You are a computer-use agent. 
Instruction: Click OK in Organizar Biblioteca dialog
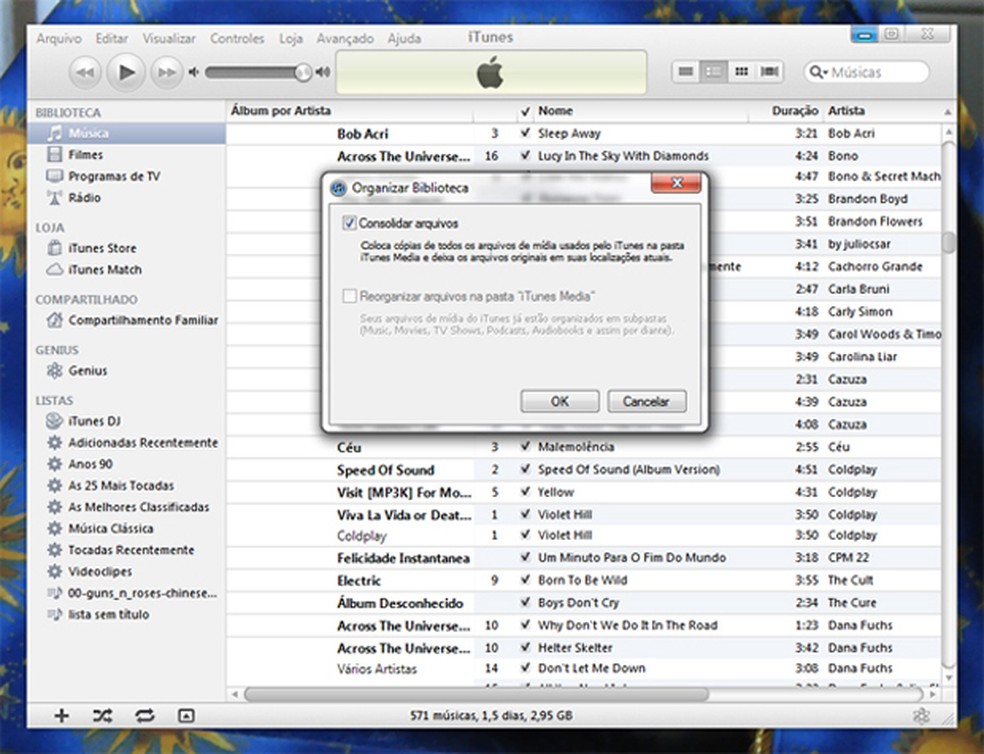(560, 401)
